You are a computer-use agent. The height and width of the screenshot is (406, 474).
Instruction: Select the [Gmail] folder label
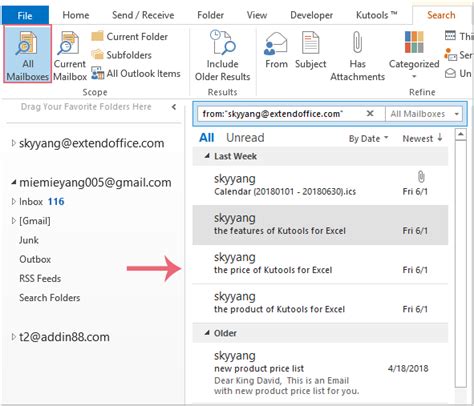35,221
